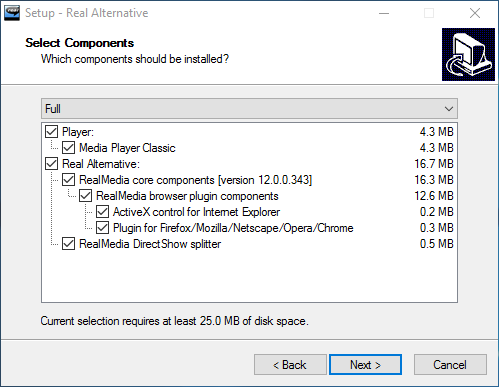Close the setup window
Screen dimensions: 499x387
tap(475, 13)
